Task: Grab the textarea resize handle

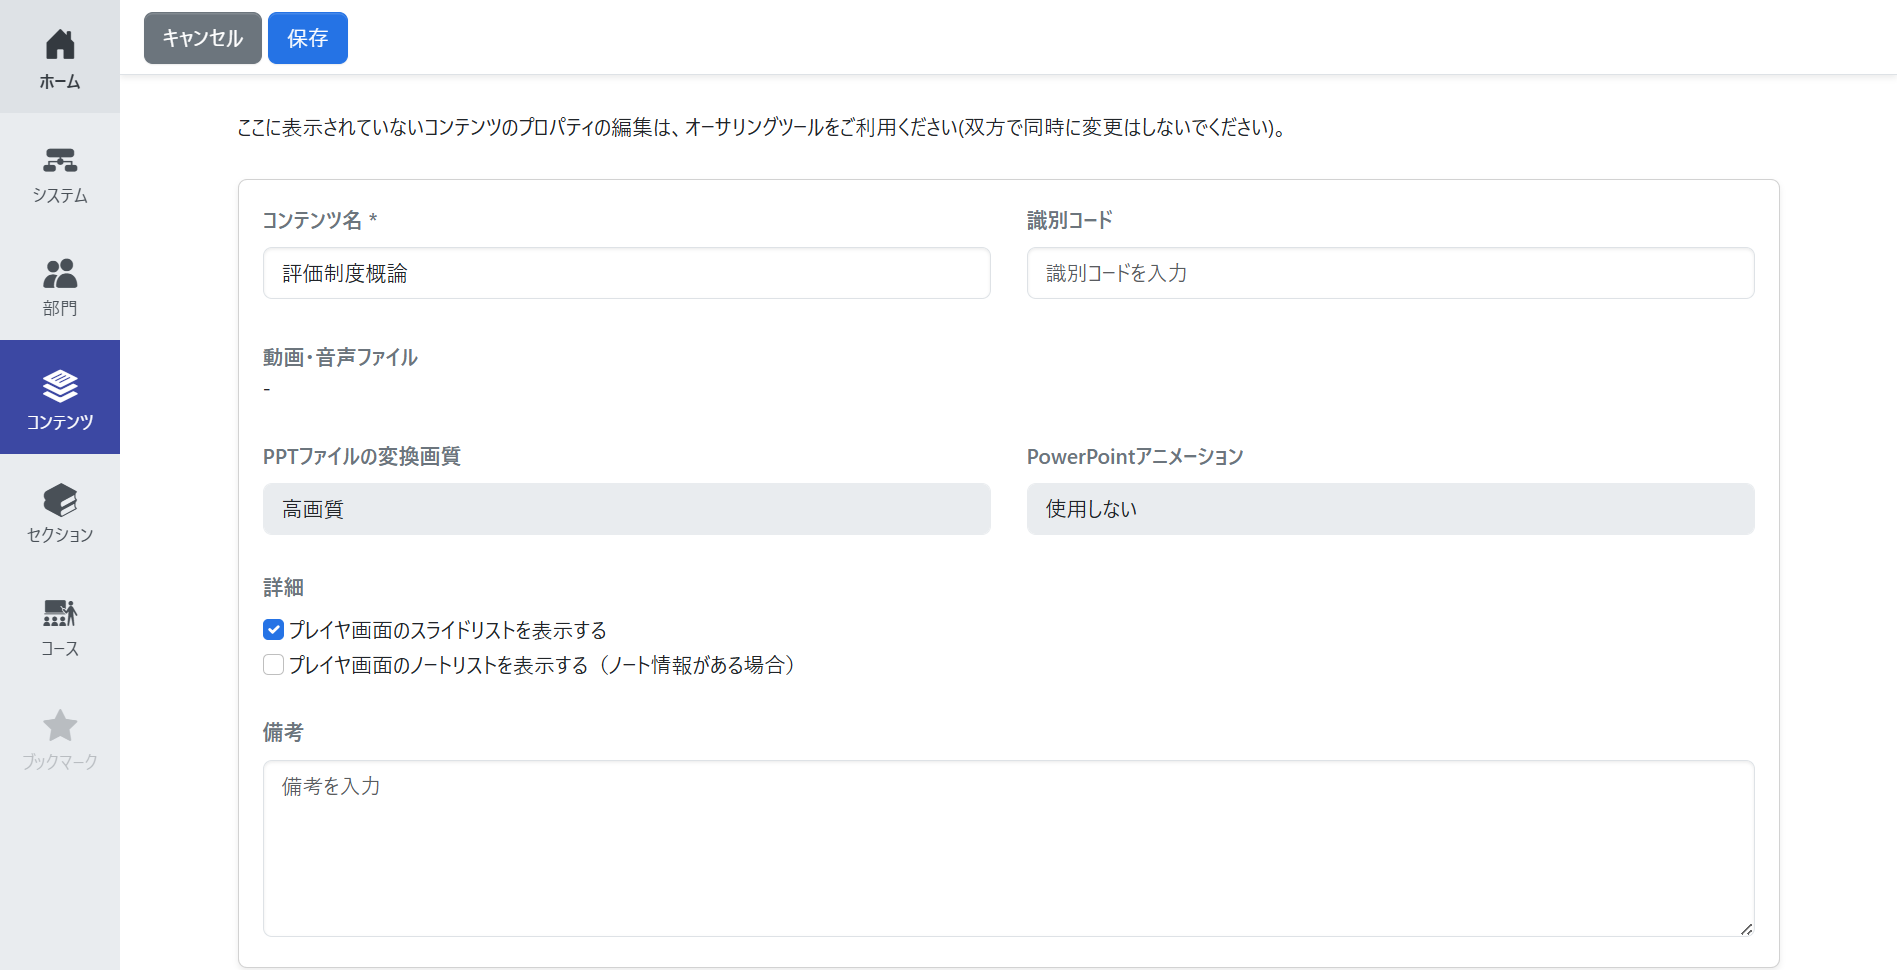Action: [1746, 929]
